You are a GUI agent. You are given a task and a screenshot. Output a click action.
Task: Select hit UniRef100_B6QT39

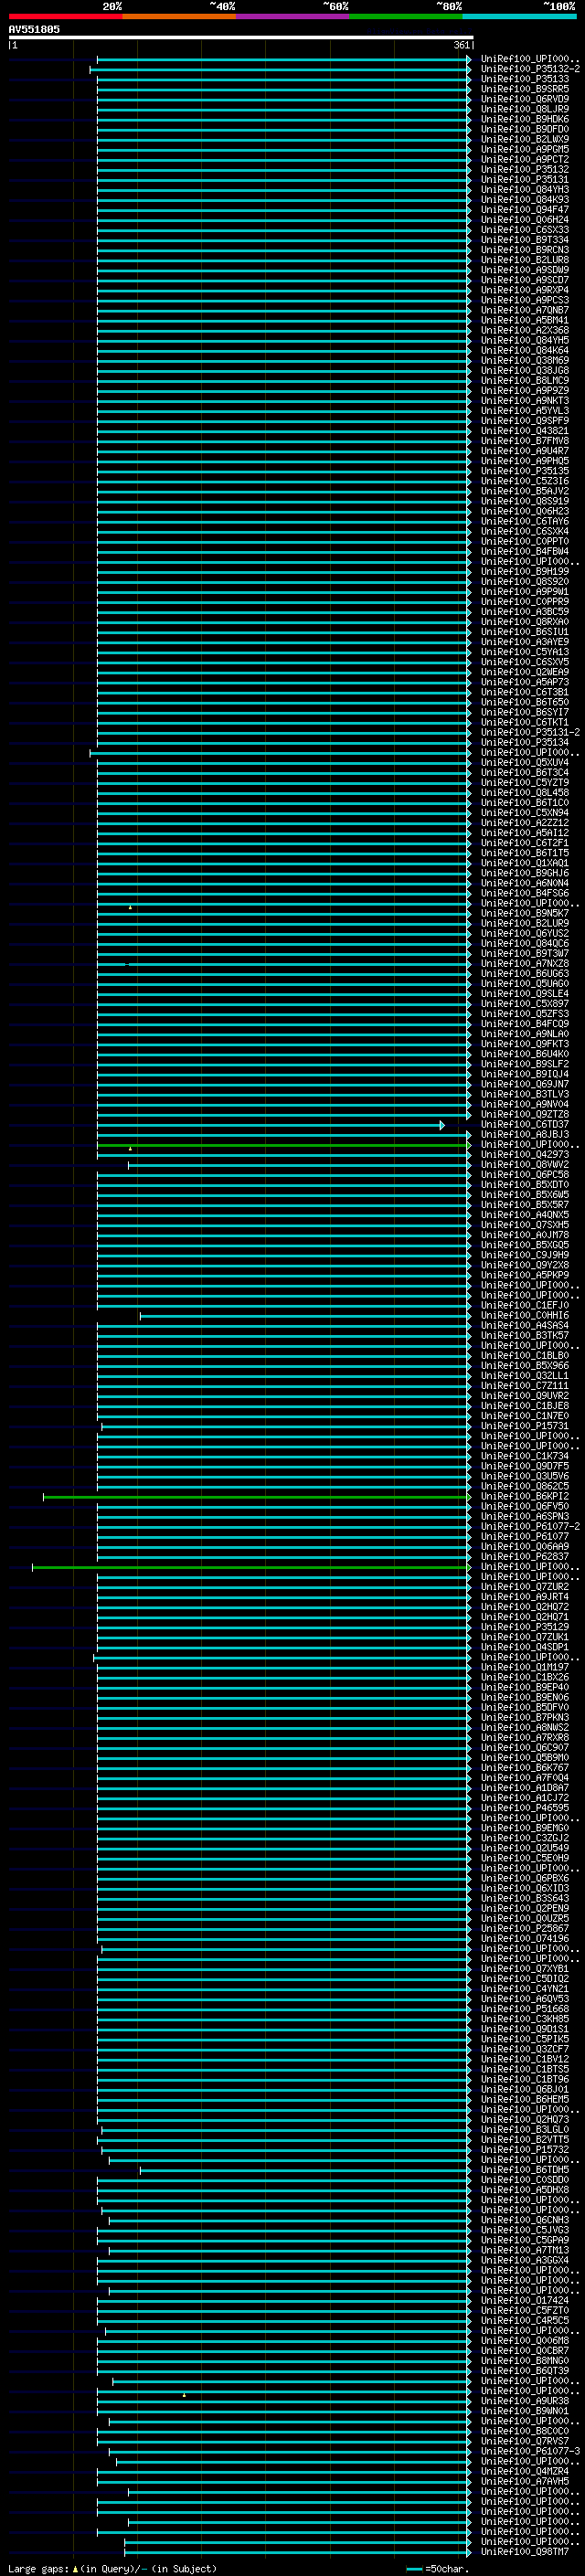(525, 2370)
